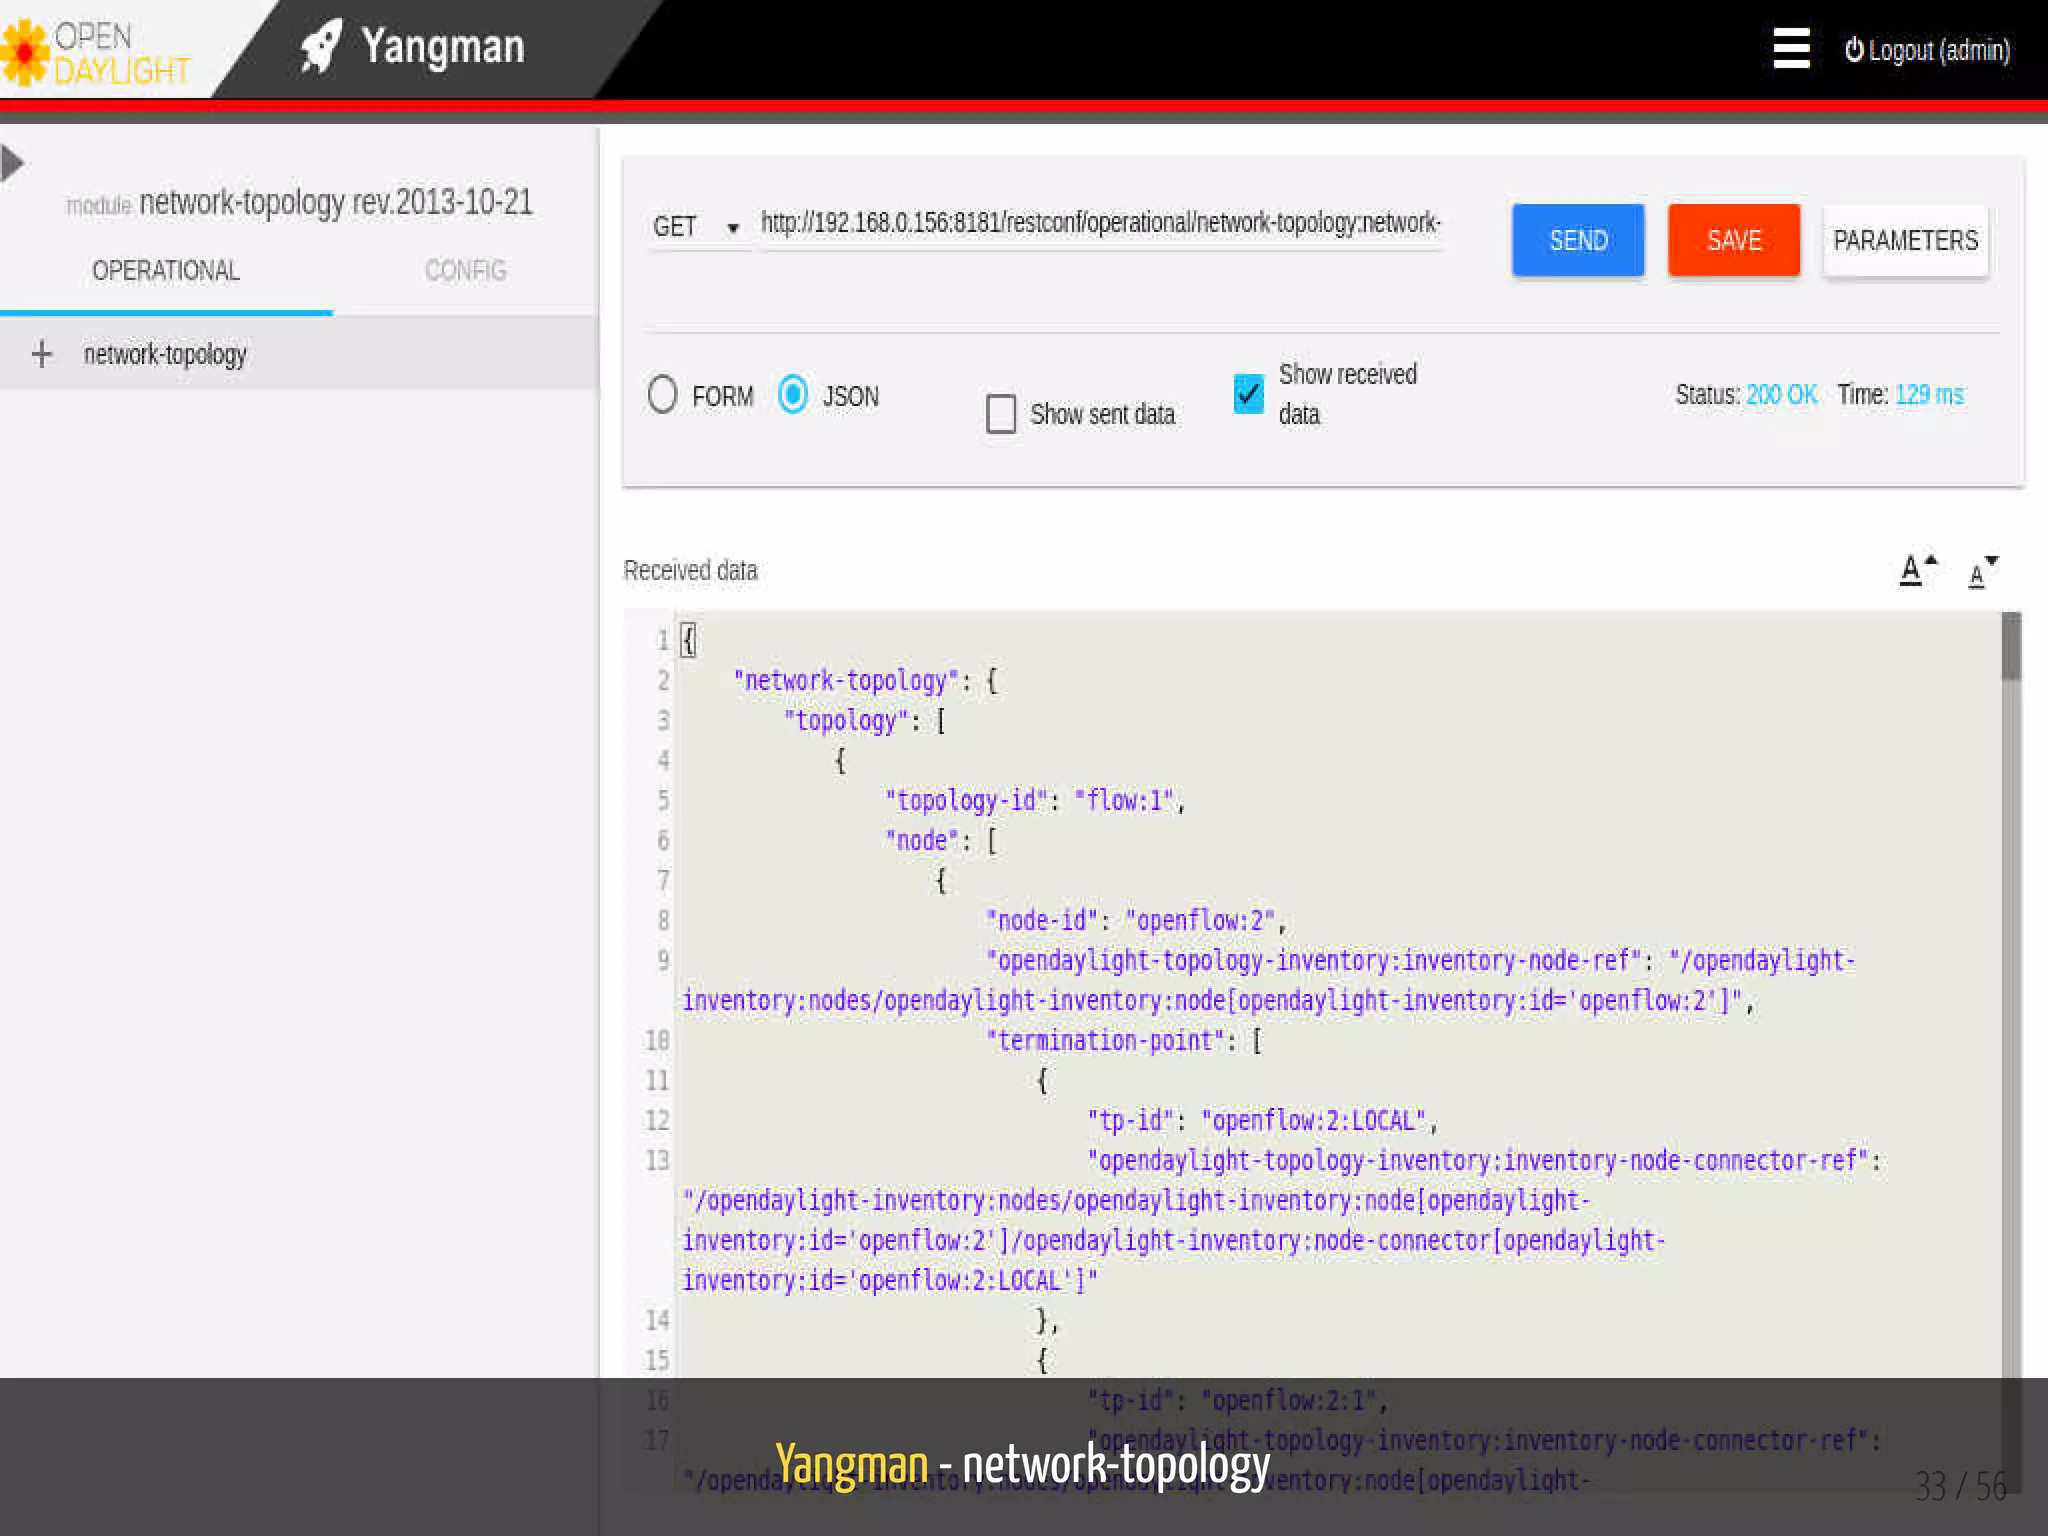The width and height of the screenshot is (2048, 1536).
Task: Click the module title network-topology rev.2013-10-21
Action: (x=335, y=203)
